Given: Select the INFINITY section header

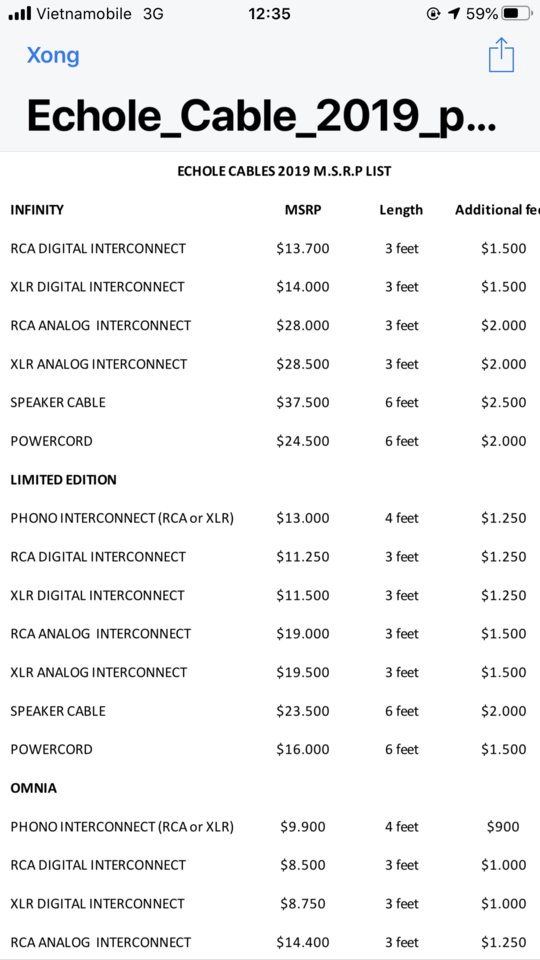Looking at the screenshot, I should 37,210.
